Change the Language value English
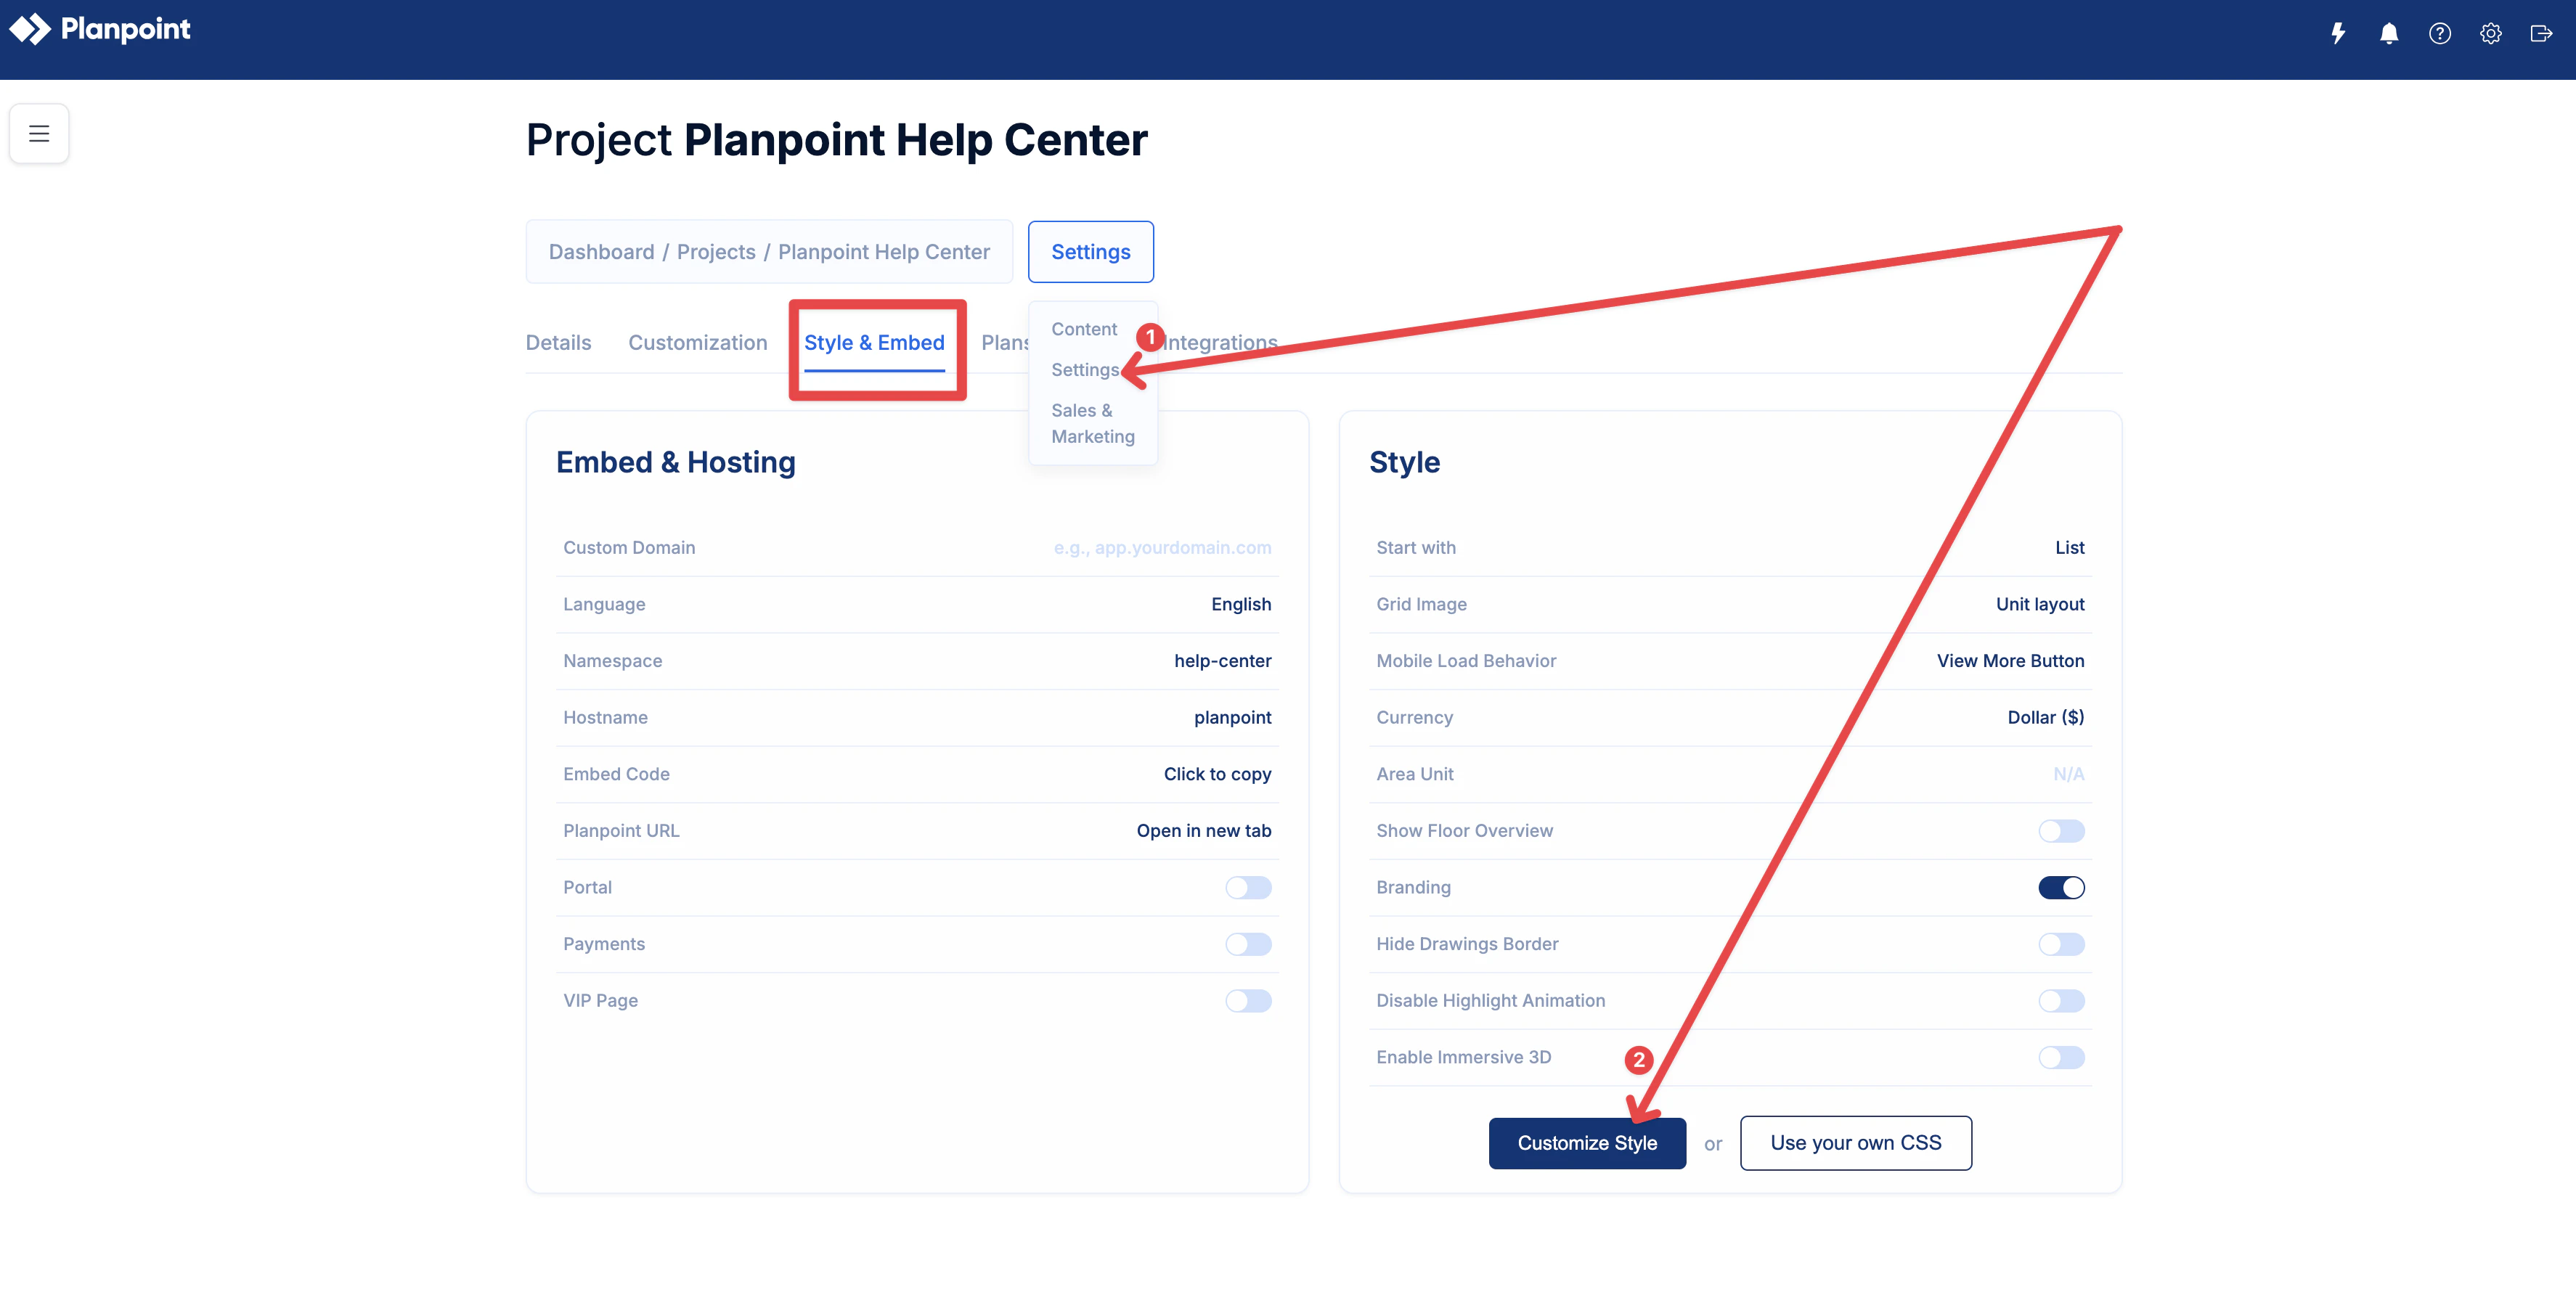2576x1292 pixels. pyautogui.click(x=1240, y=604)
